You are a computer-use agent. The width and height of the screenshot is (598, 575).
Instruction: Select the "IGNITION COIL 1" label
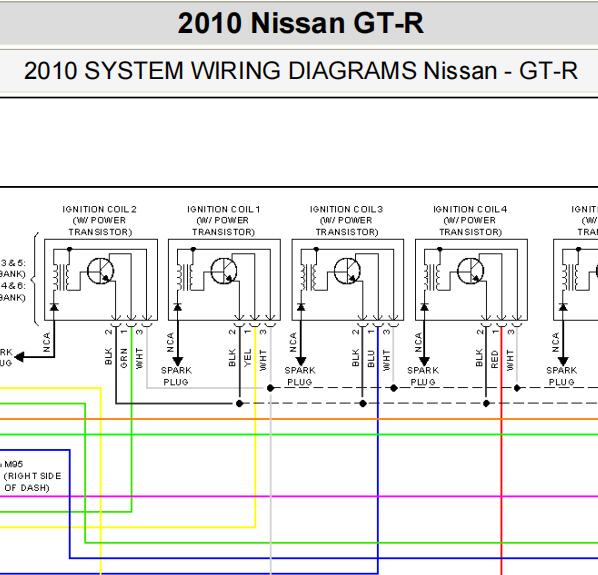point(224,209)
